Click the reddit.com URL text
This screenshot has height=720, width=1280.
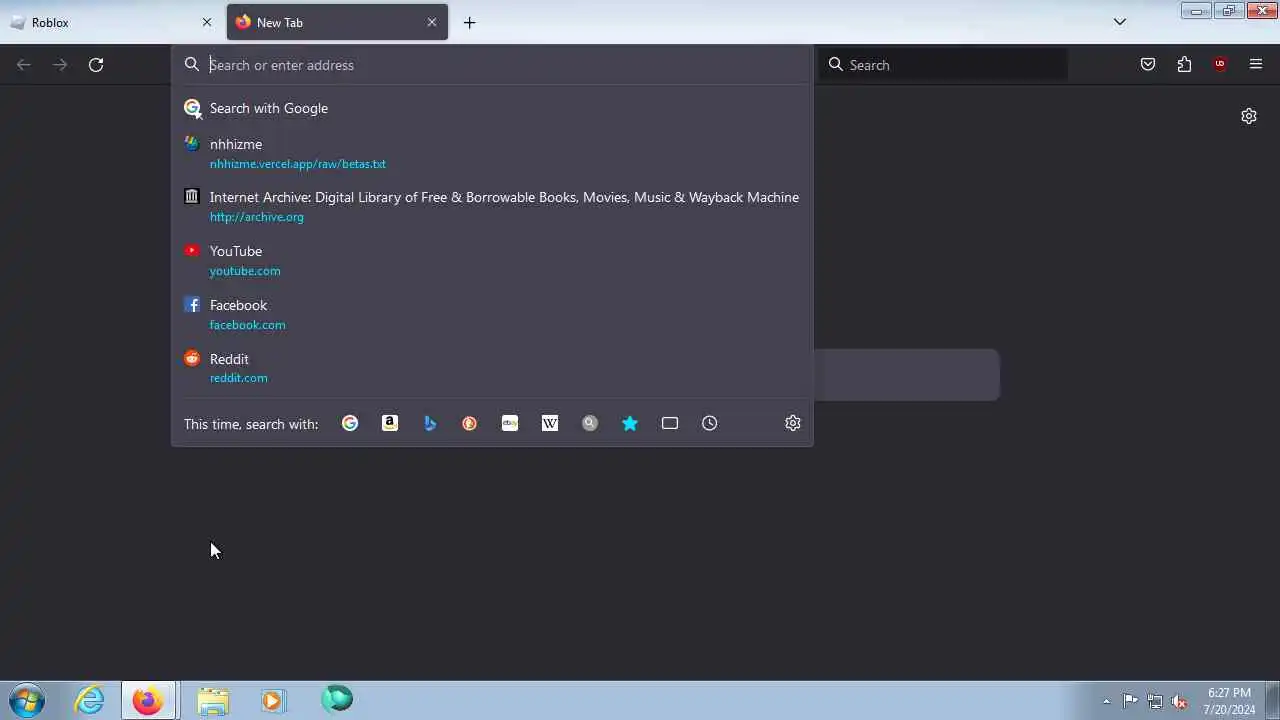click(x=238, y=378)
